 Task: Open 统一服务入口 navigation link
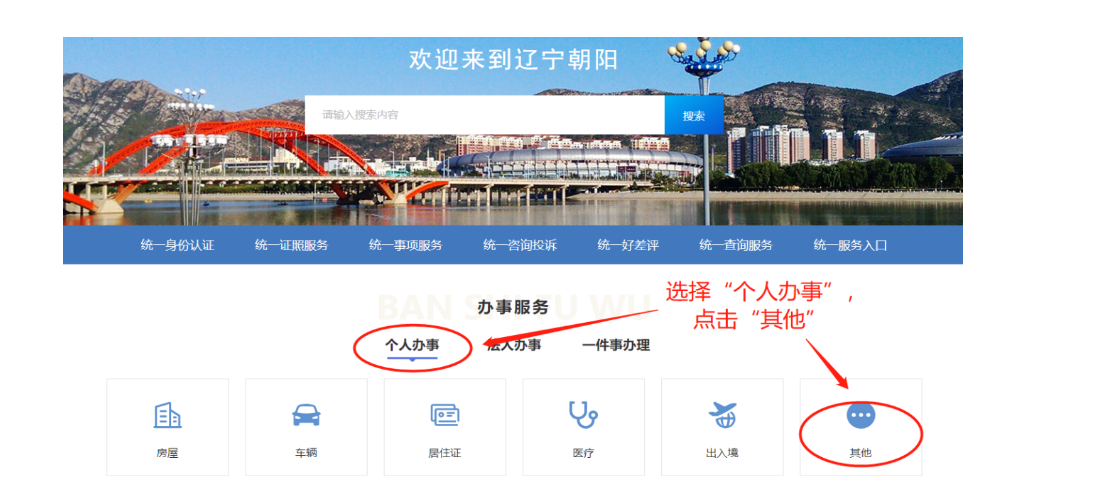850,246
